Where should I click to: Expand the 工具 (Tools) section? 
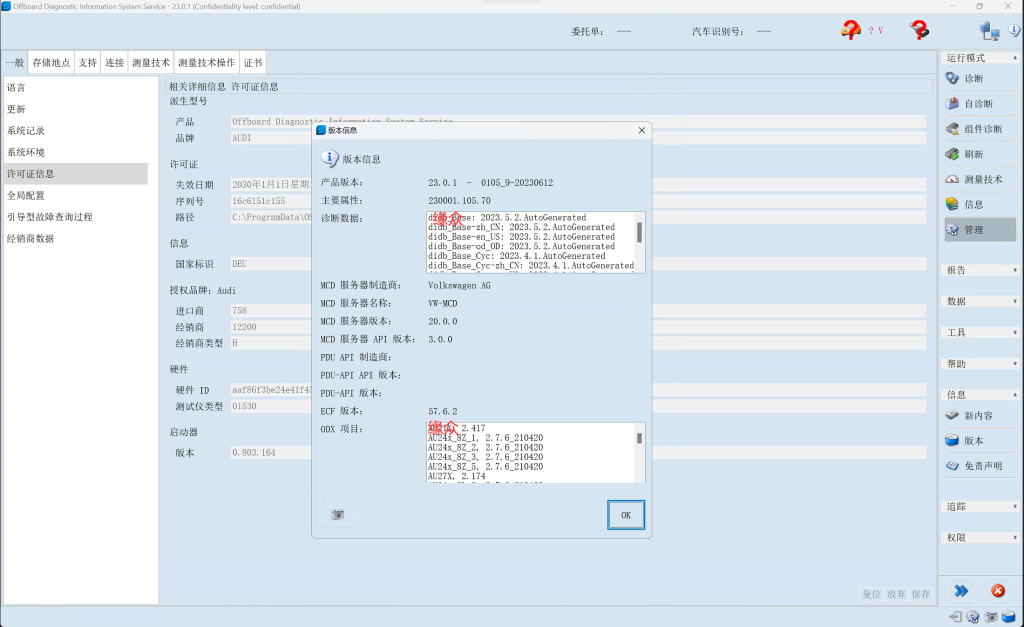979,332
